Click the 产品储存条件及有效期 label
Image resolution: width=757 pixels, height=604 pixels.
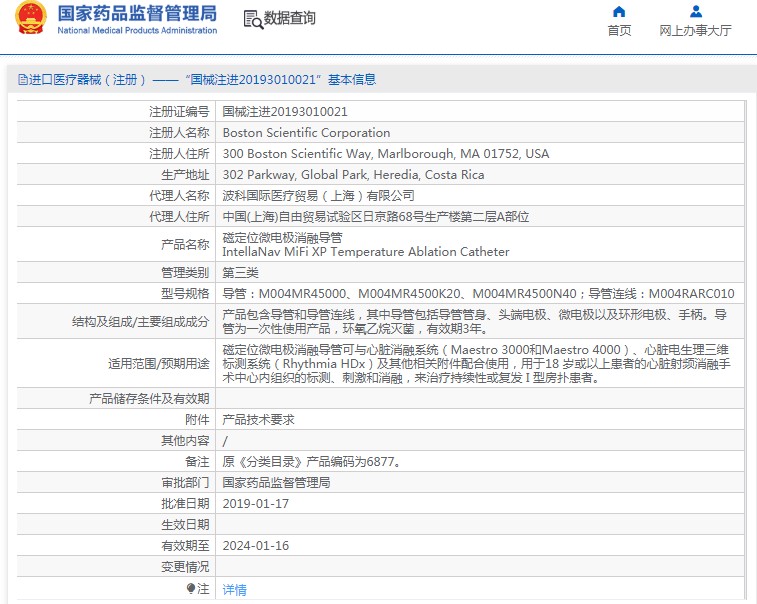point(149,399)
